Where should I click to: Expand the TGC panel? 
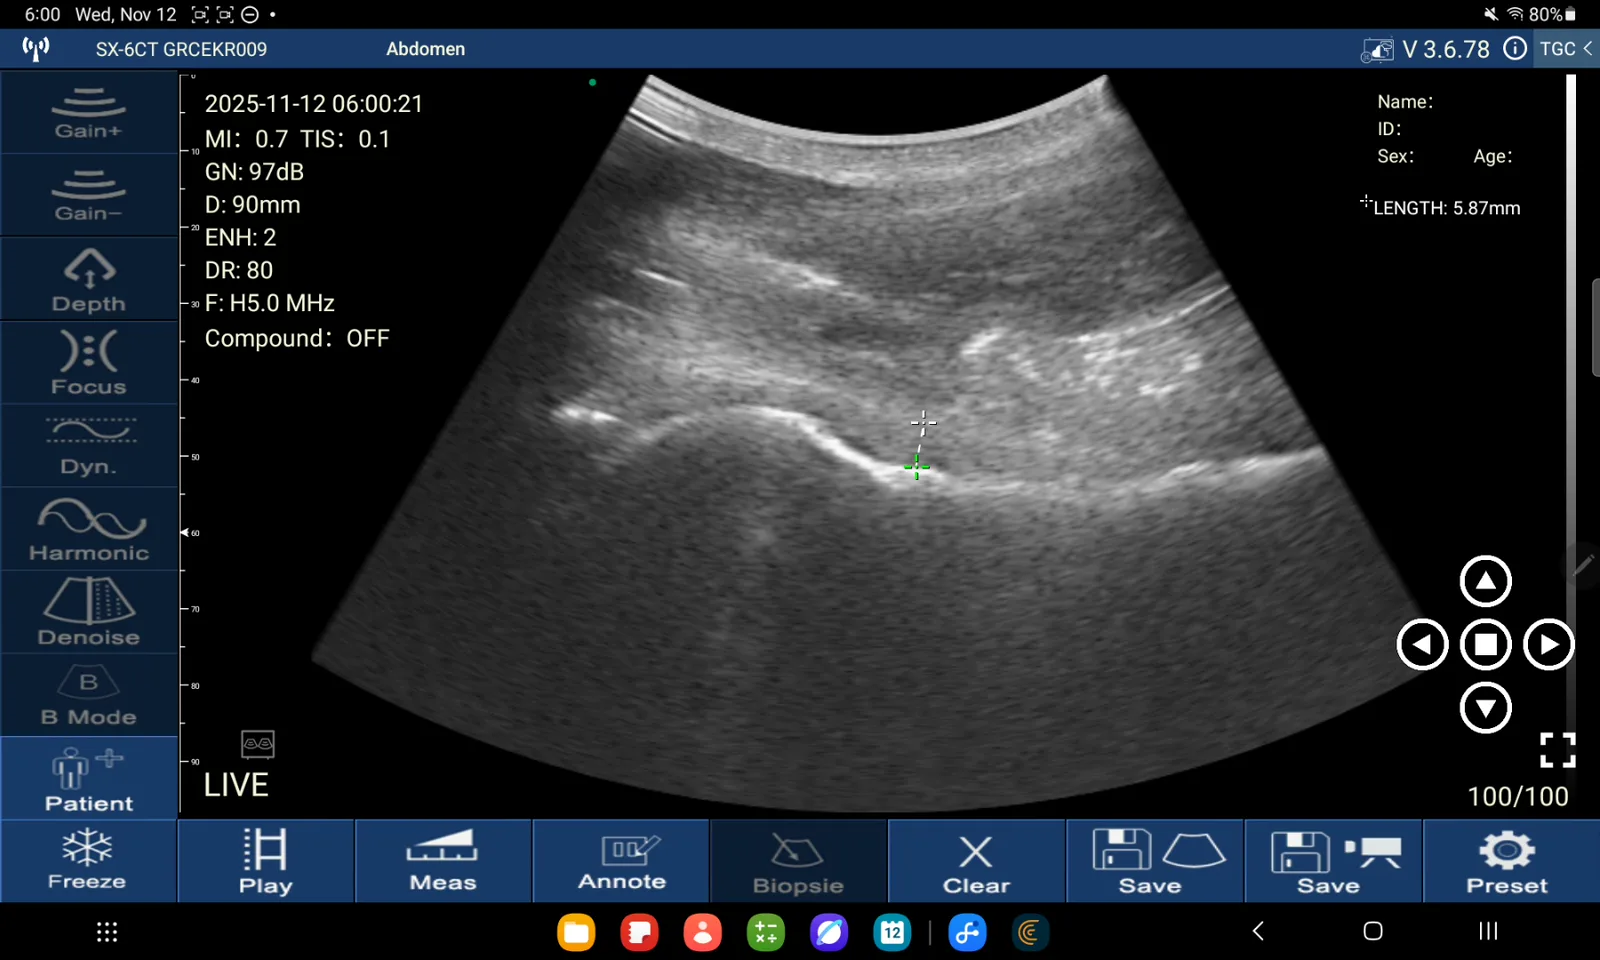click(1566, 49)
